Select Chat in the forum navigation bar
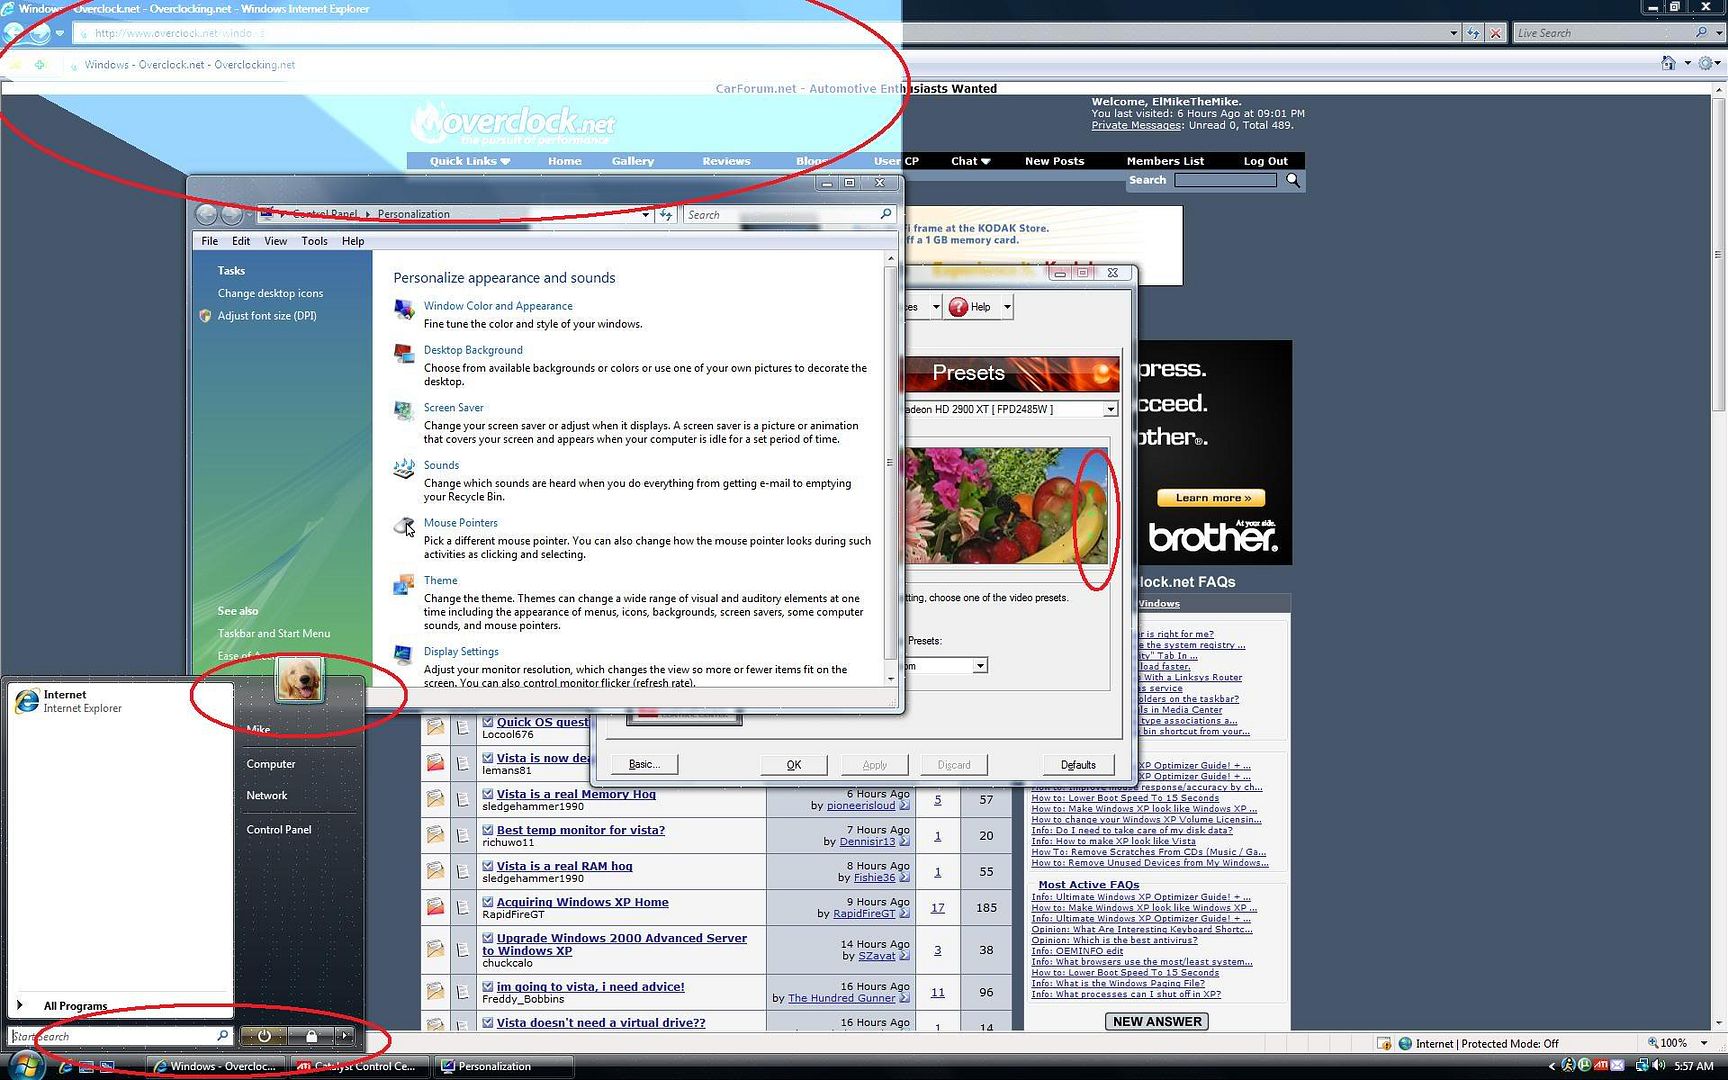The height and width of the screenshot is (1080, 1728). pyautogui.click(x=963, y=161)
